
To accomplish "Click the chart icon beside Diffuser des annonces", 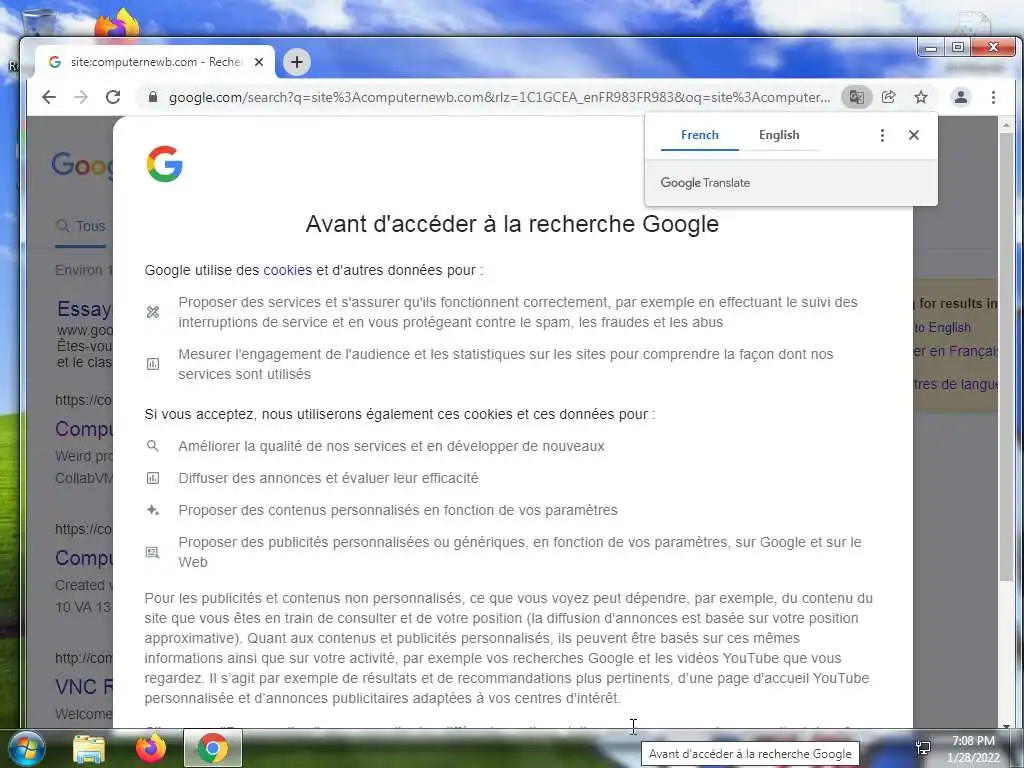I will pyautogui.click(x=153, y=478).
